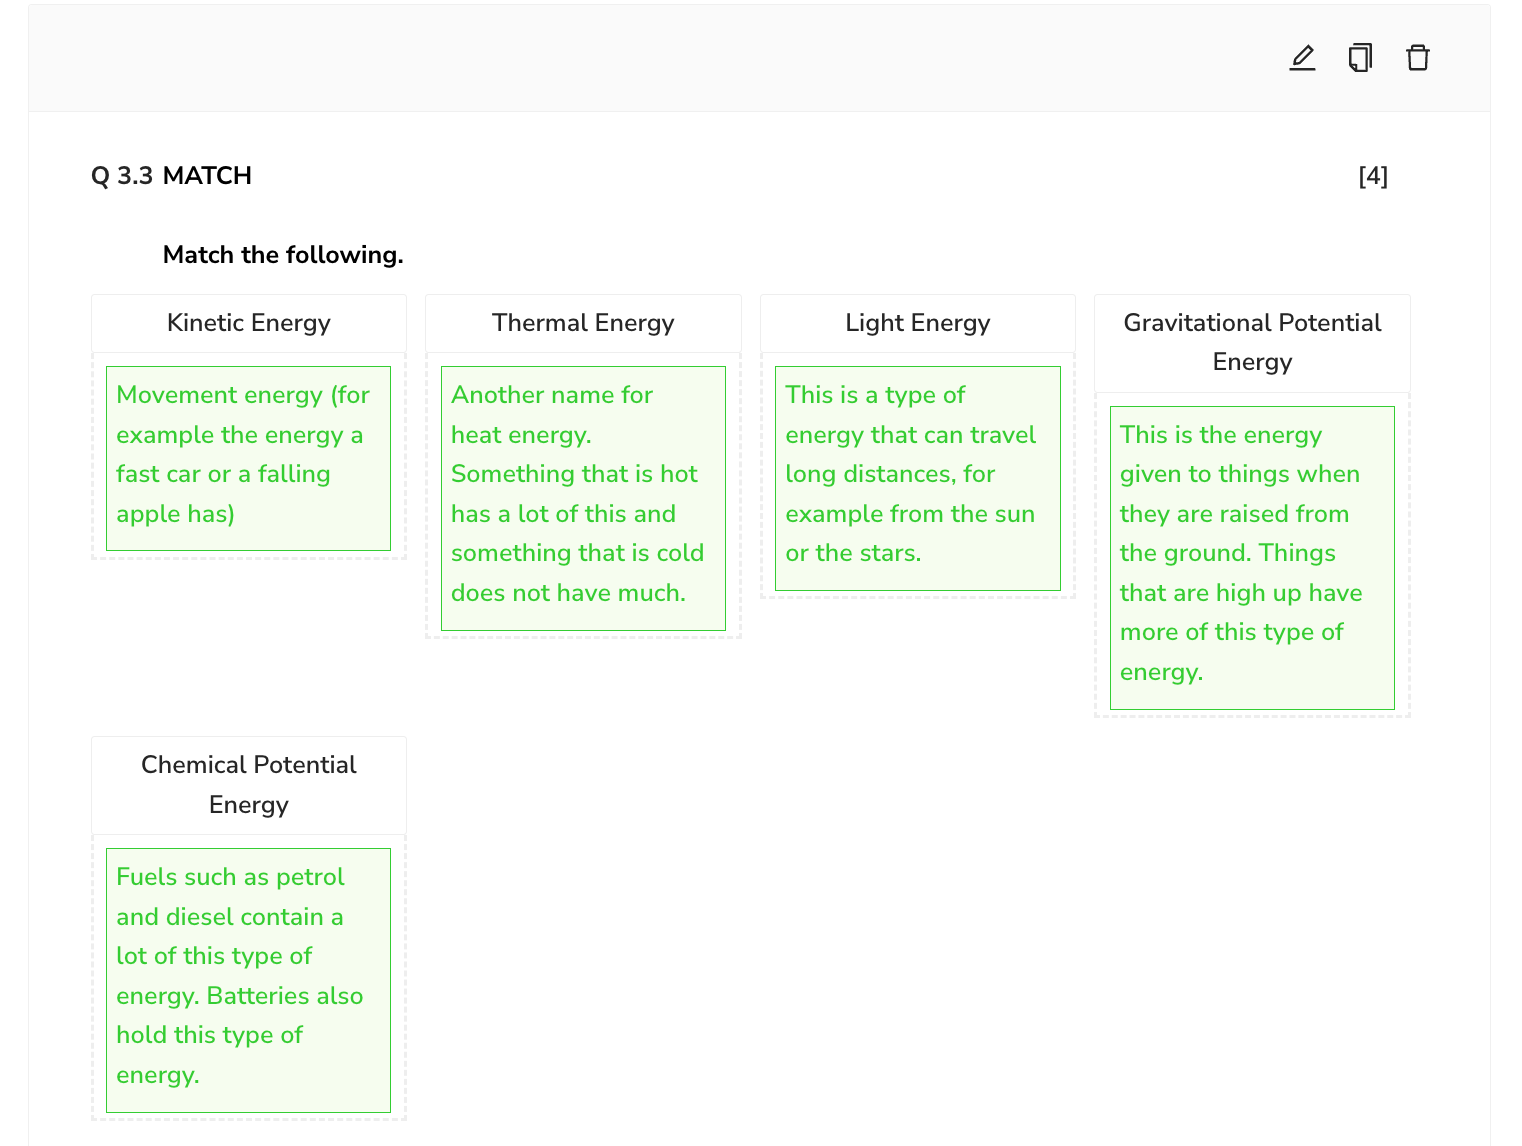Screen dimensions: 1522x1146
Task: Click the Gravitational Potential Energy header
Action: pos(1252,342)
